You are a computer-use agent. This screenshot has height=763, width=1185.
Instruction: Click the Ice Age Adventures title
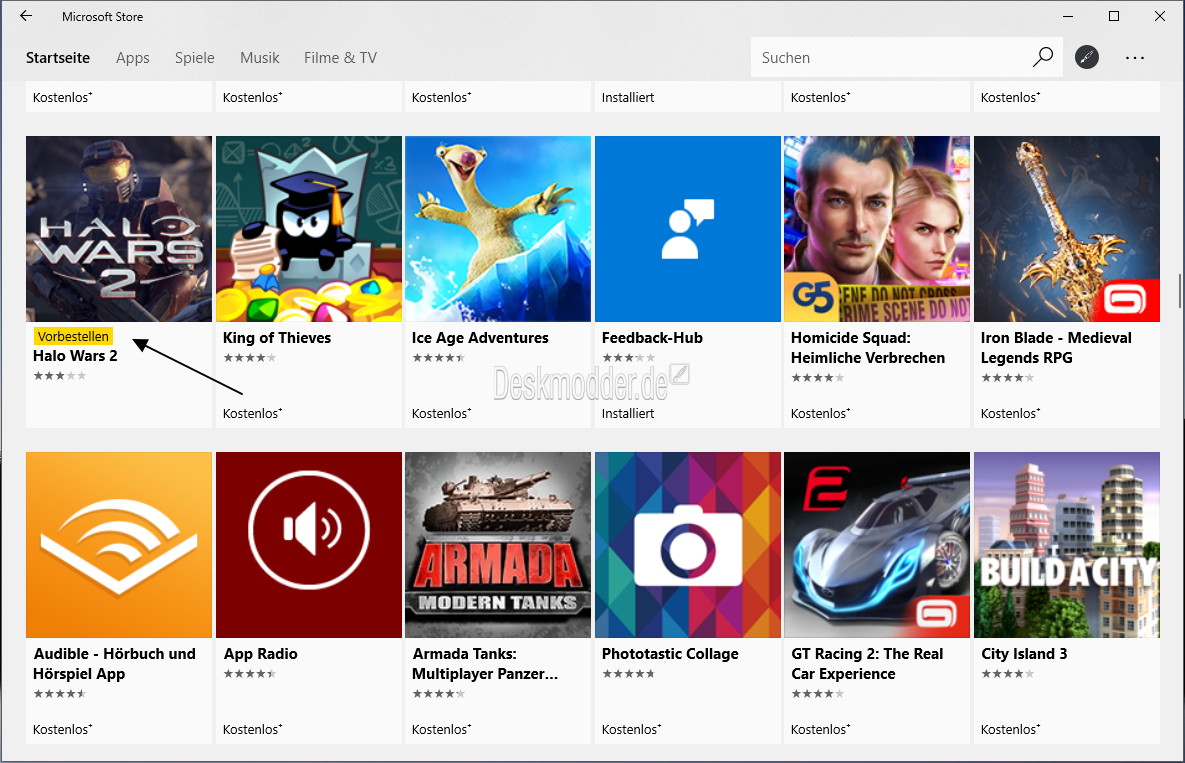tap(480, 338)
